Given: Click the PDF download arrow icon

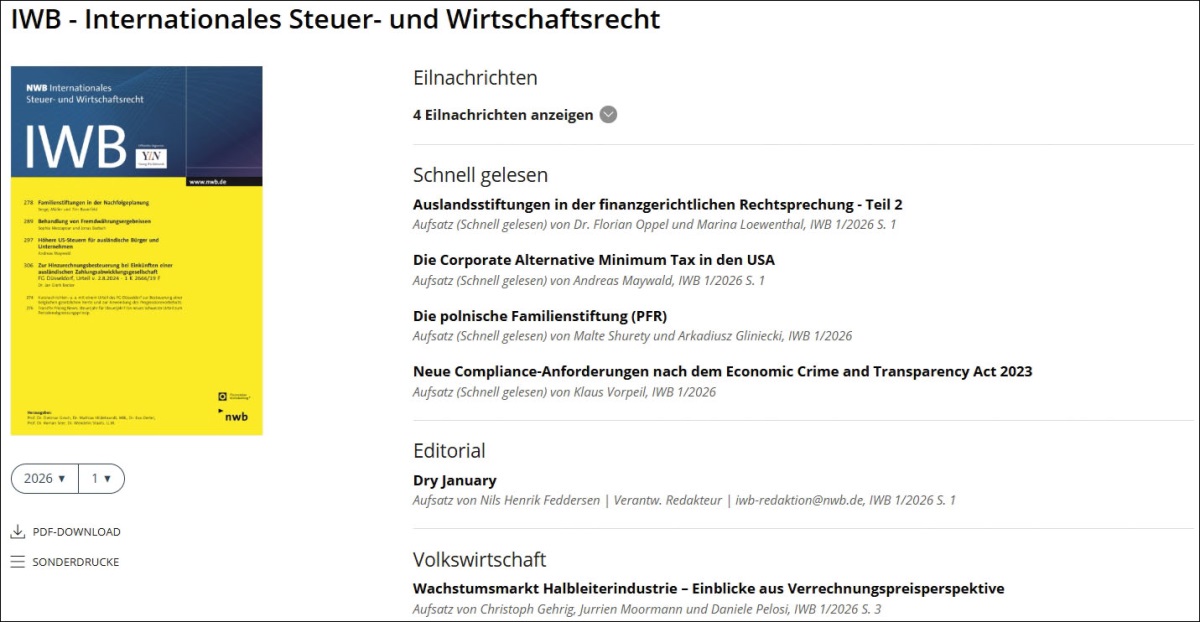Looking at the screenshot, I should pyautogui.click(x=17, y=532).
